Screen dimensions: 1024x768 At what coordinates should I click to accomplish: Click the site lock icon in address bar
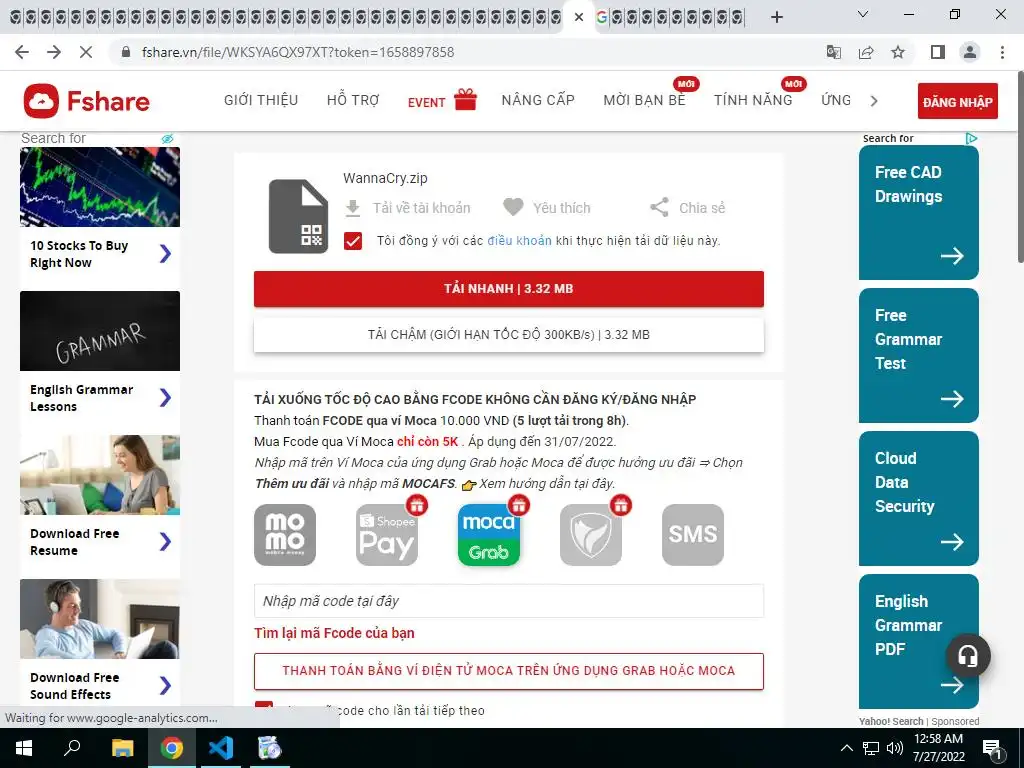coord(127,52)
